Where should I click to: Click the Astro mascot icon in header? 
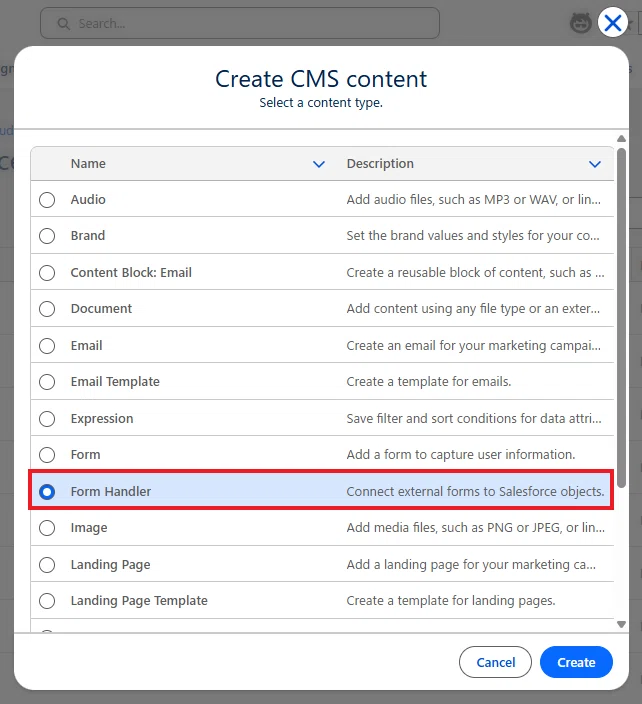[x=580, y=23]
